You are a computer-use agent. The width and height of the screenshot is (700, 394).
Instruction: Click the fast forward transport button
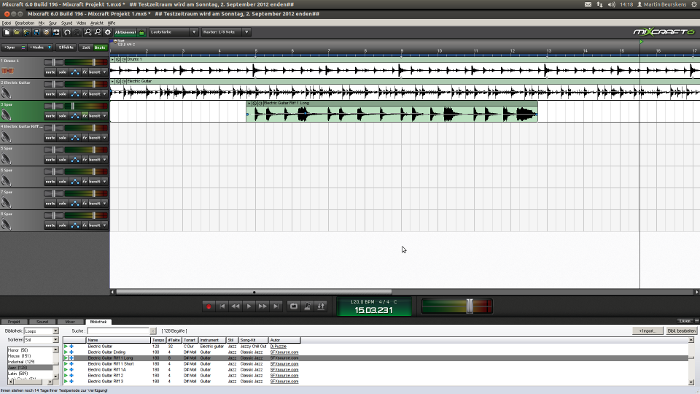pyautogui.click(x=262, y=306)
